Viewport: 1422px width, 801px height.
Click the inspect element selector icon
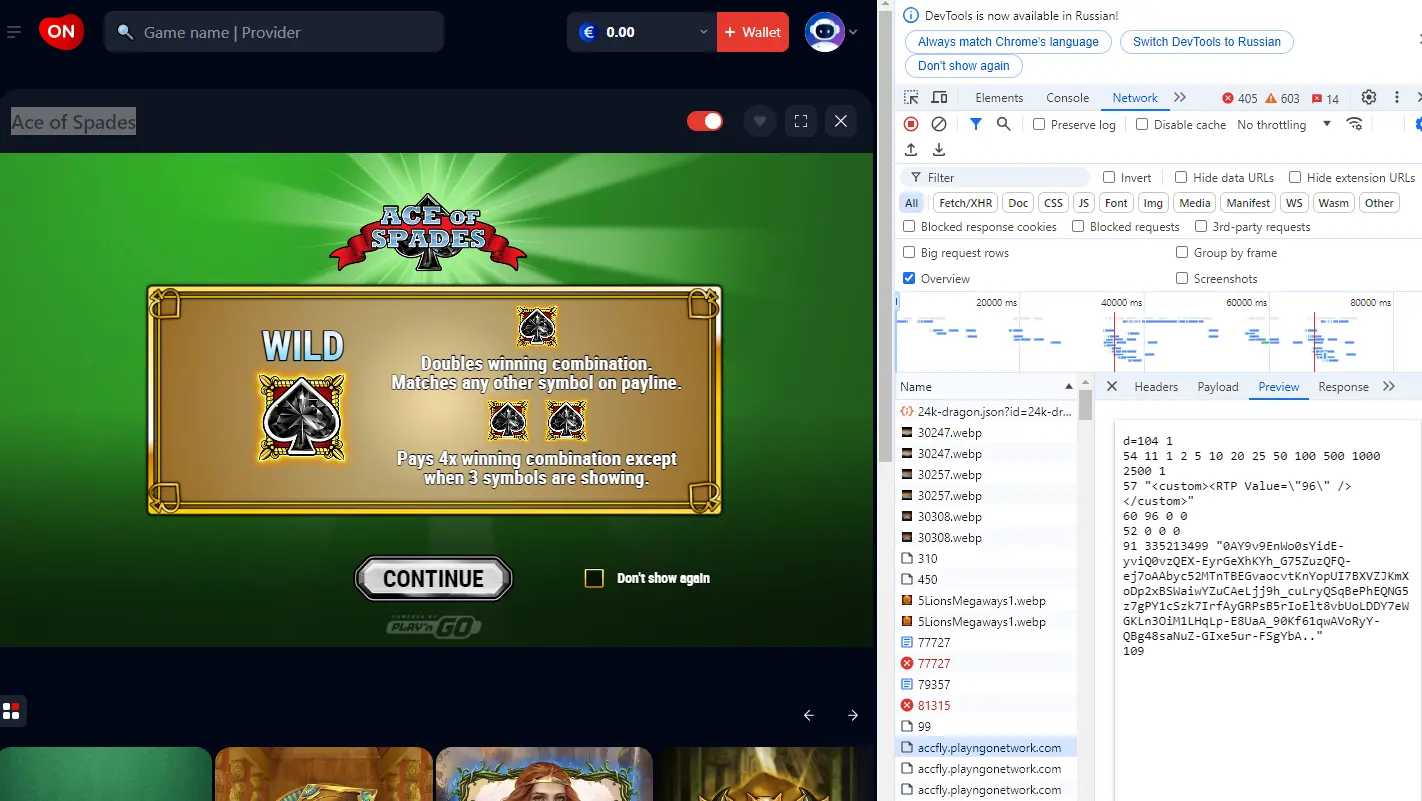click(x=911, y=98)
